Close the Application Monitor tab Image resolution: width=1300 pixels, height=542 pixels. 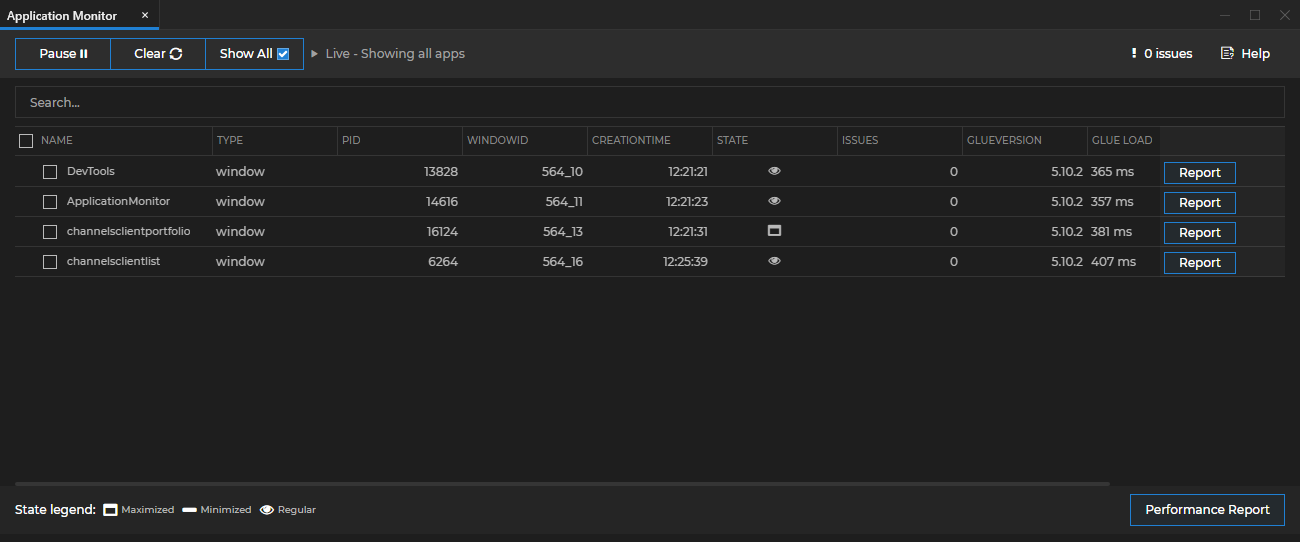tap(145, 16)
